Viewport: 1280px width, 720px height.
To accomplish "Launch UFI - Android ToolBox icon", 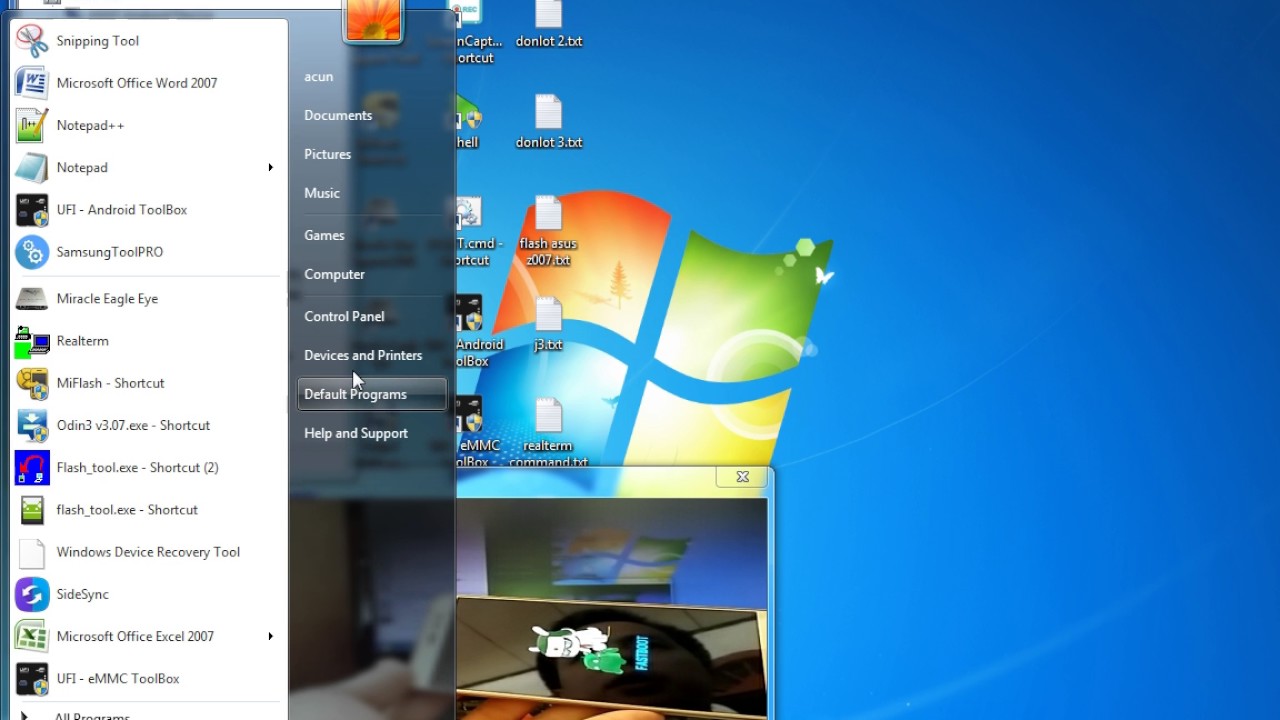I will [x=32, y=210].
